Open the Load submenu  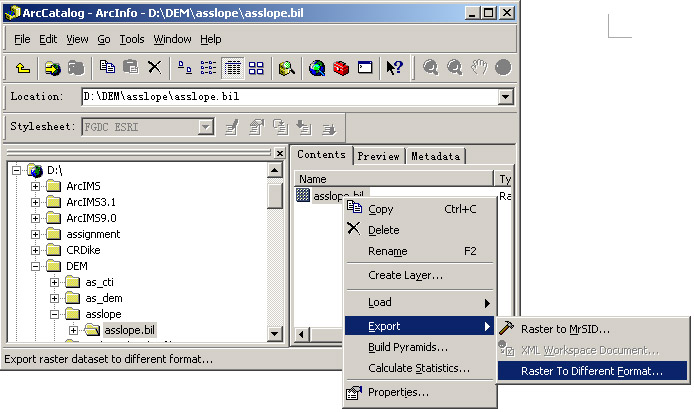click(x=420, y=302)
